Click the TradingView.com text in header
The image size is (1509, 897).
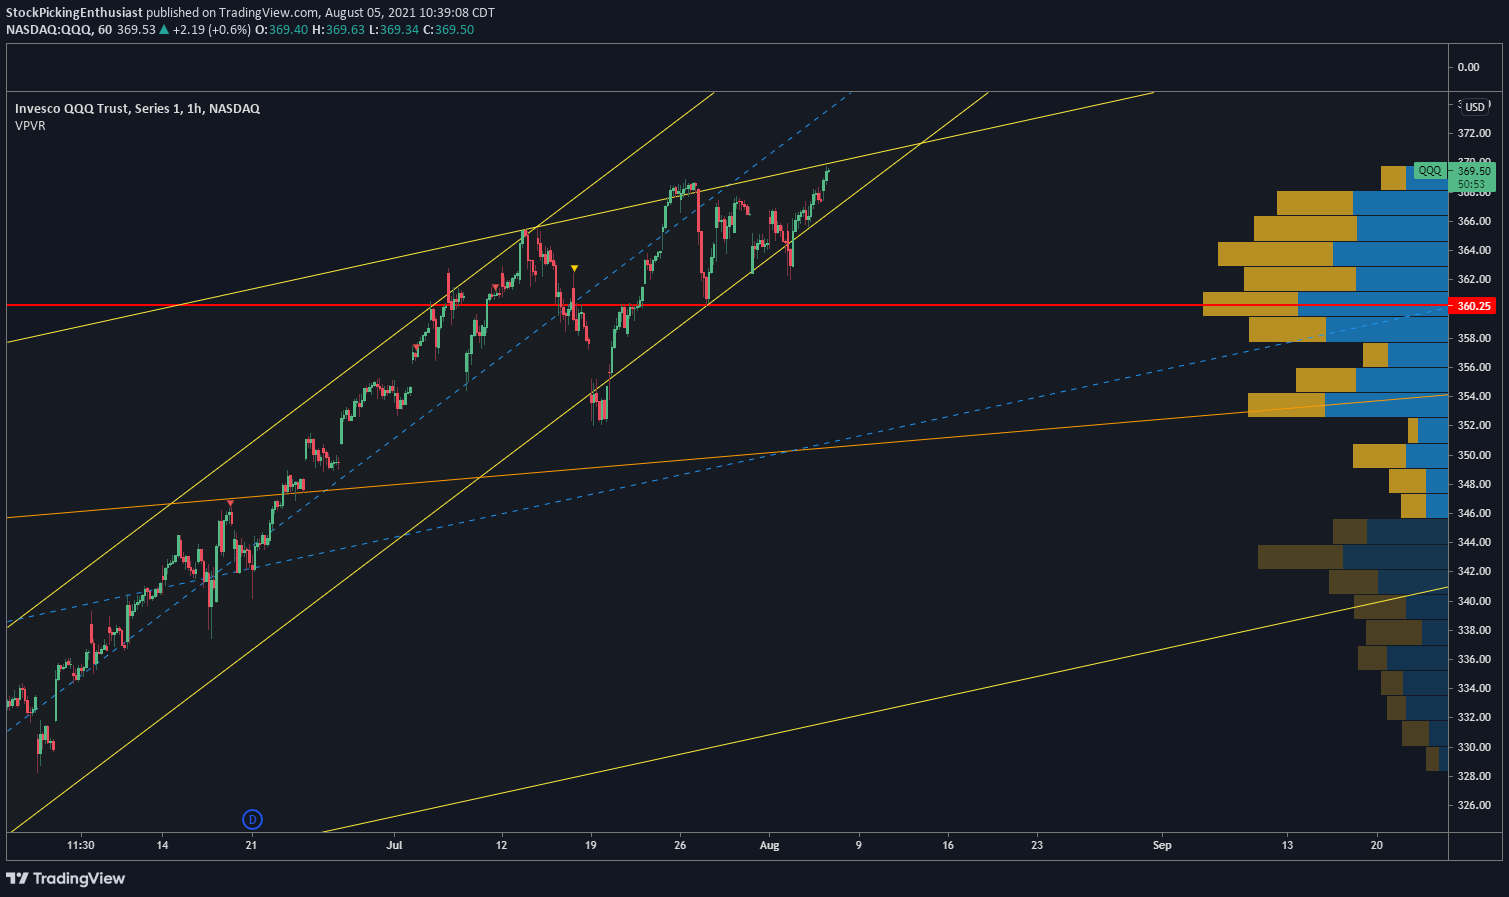267,13
